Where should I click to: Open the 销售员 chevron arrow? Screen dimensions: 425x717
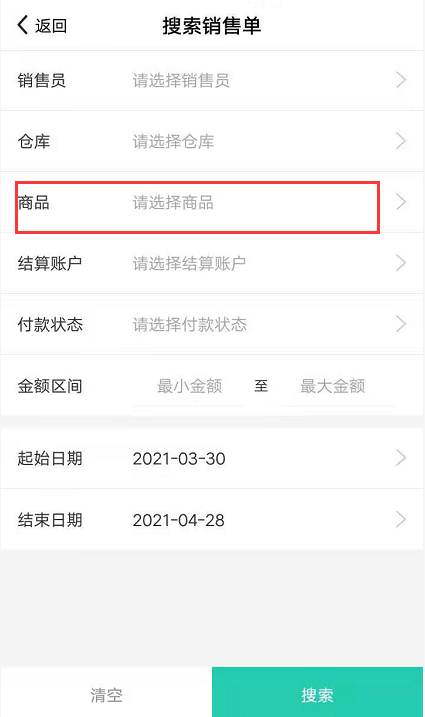click(401, 80)
